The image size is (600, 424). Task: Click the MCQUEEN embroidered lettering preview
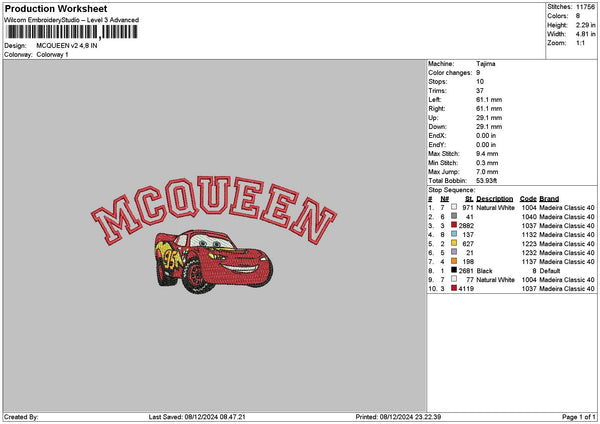point(214,210)
